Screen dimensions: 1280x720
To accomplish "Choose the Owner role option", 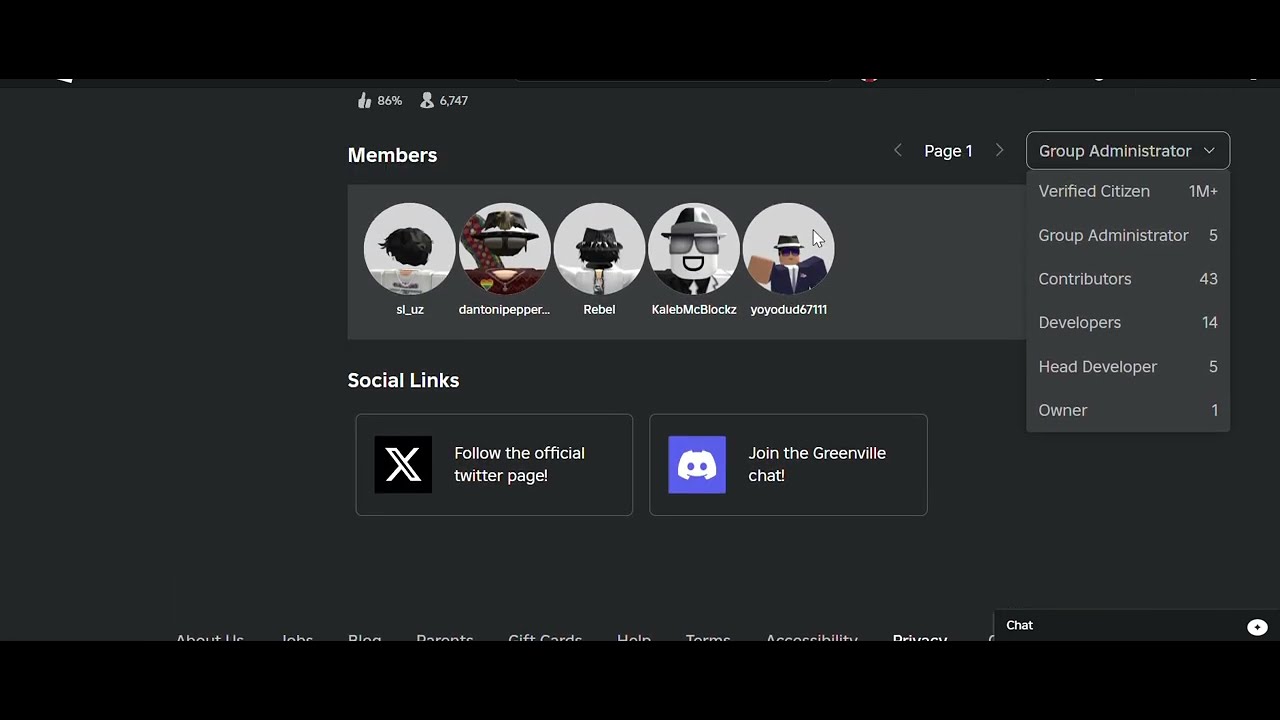I will [1128, 410].
